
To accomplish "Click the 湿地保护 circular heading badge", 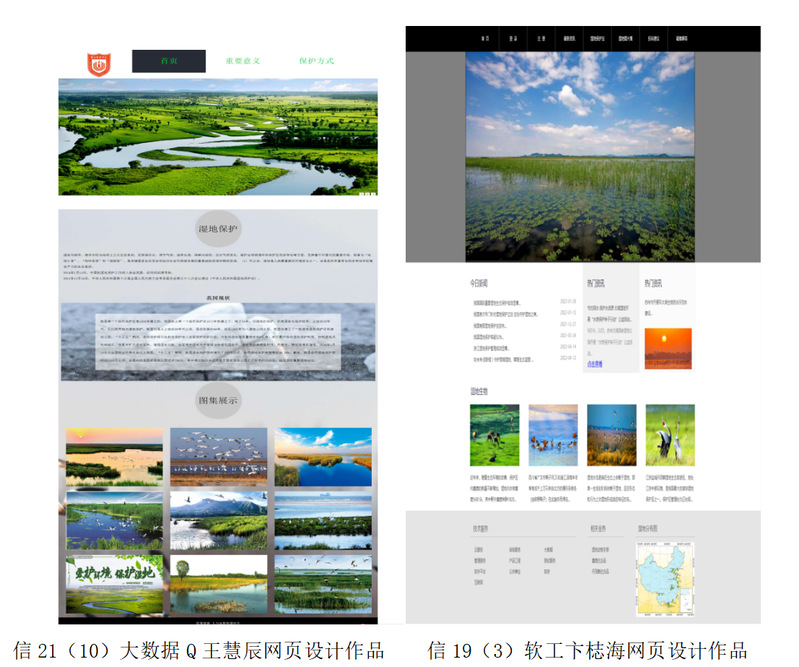I will tap(218, 229).
